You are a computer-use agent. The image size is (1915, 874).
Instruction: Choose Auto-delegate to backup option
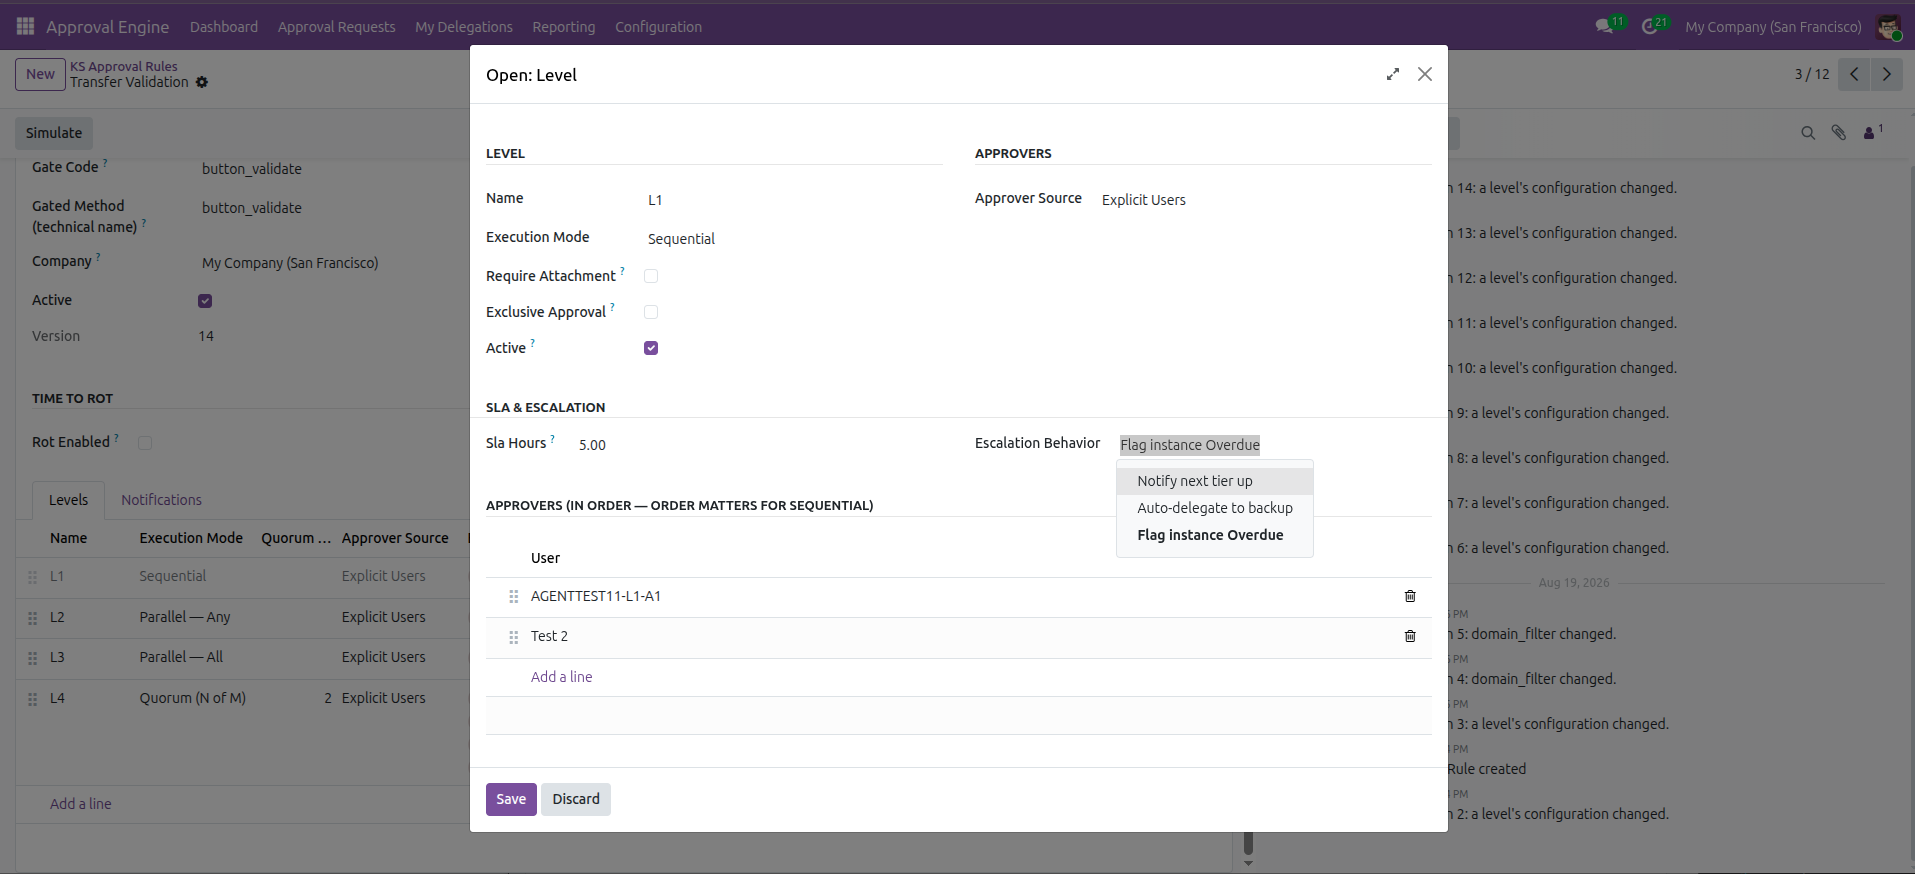pyautogui.click(x=1215, y=508)
